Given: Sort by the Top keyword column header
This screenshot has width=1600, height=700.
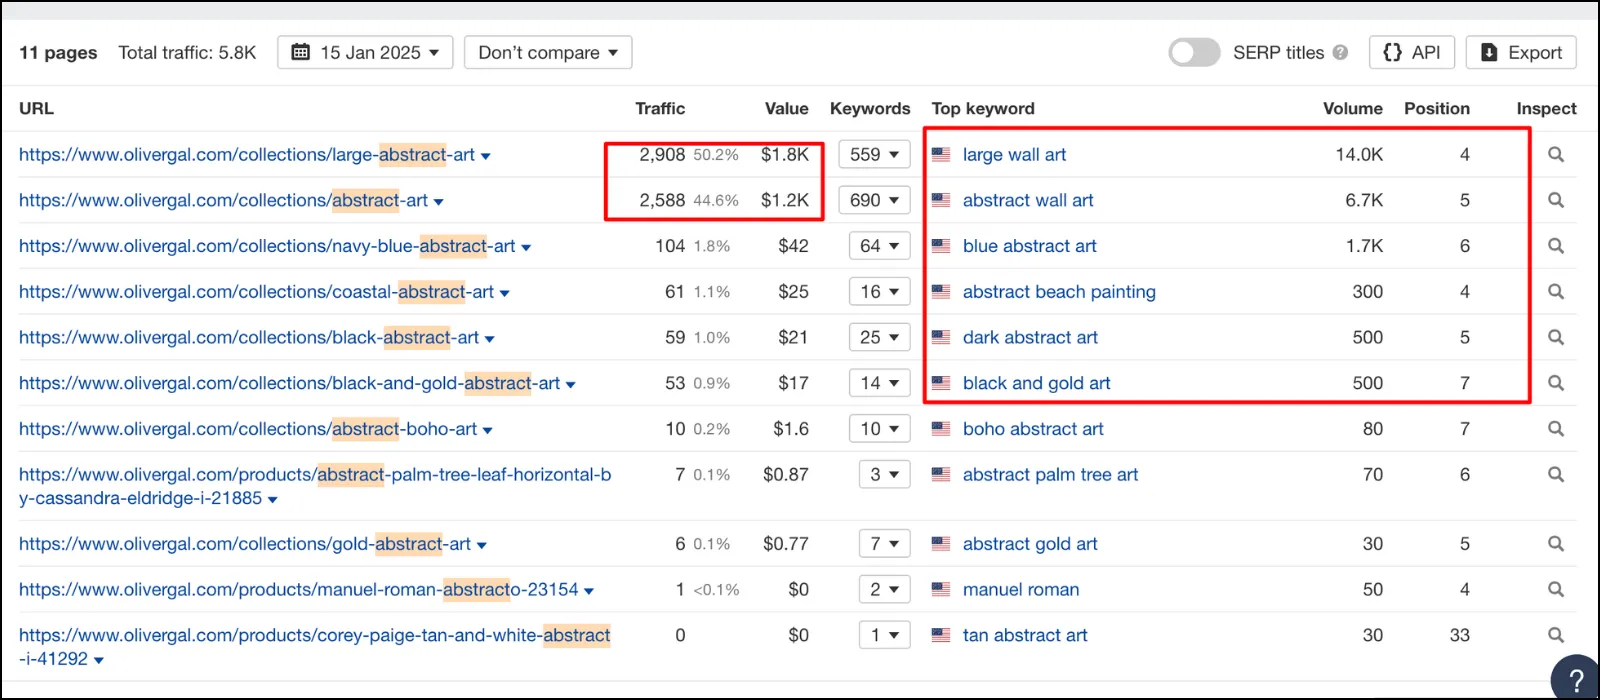Looking at the screenshot, I should [983, 108].
